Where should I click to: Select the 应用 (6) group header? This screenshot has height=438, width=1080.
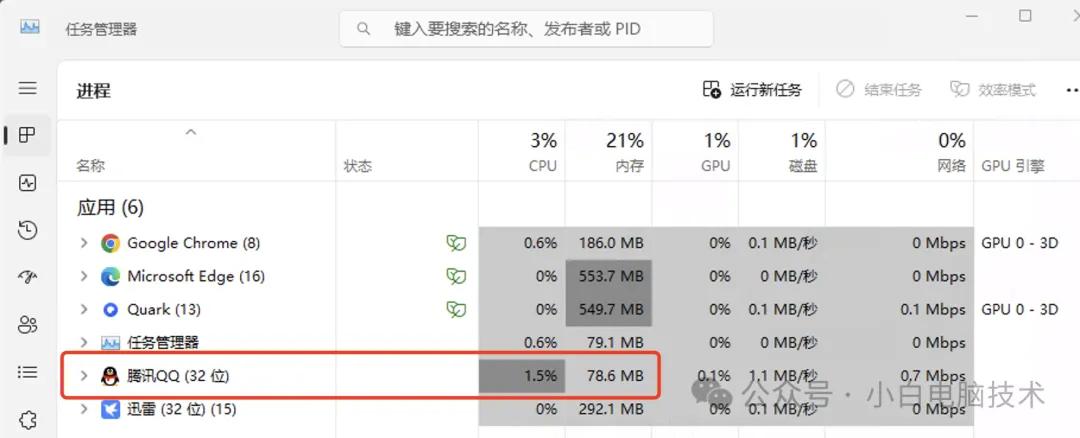pos(110,207)
